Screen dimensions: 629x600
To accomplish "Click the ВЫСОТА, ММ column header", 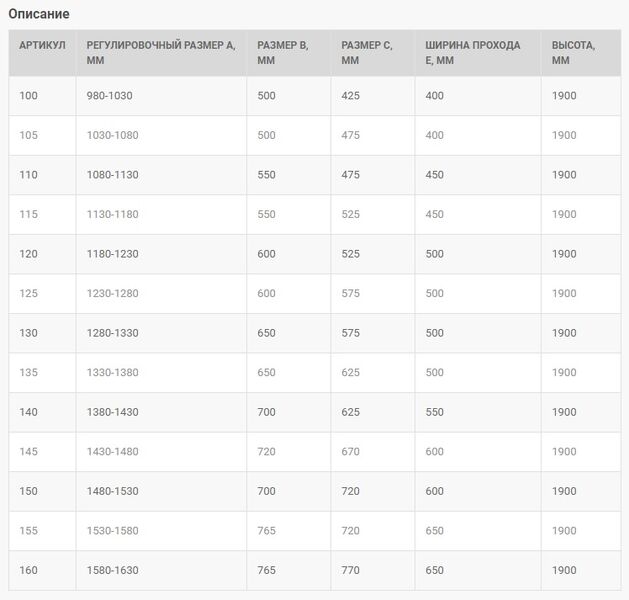I will pos(573,53).
